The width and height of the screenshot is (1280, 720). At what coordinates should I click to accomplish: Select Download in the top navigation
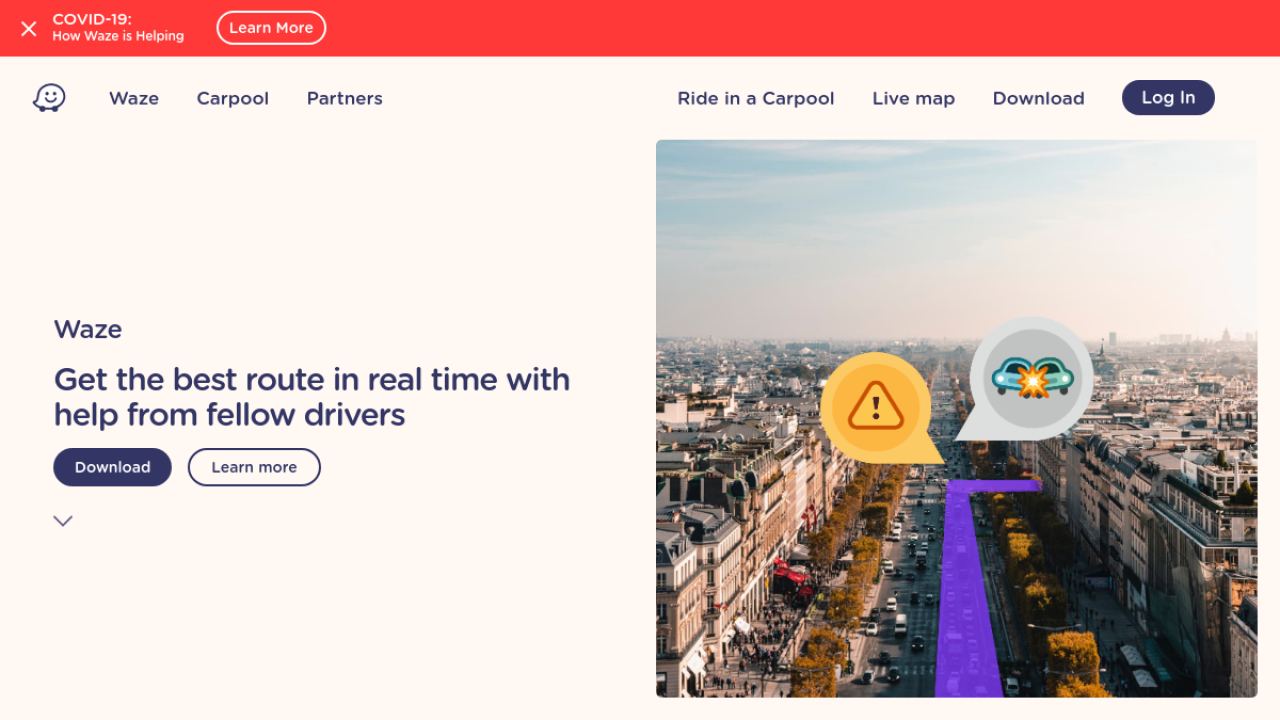pyautogui.click(x=1039, y=98)
